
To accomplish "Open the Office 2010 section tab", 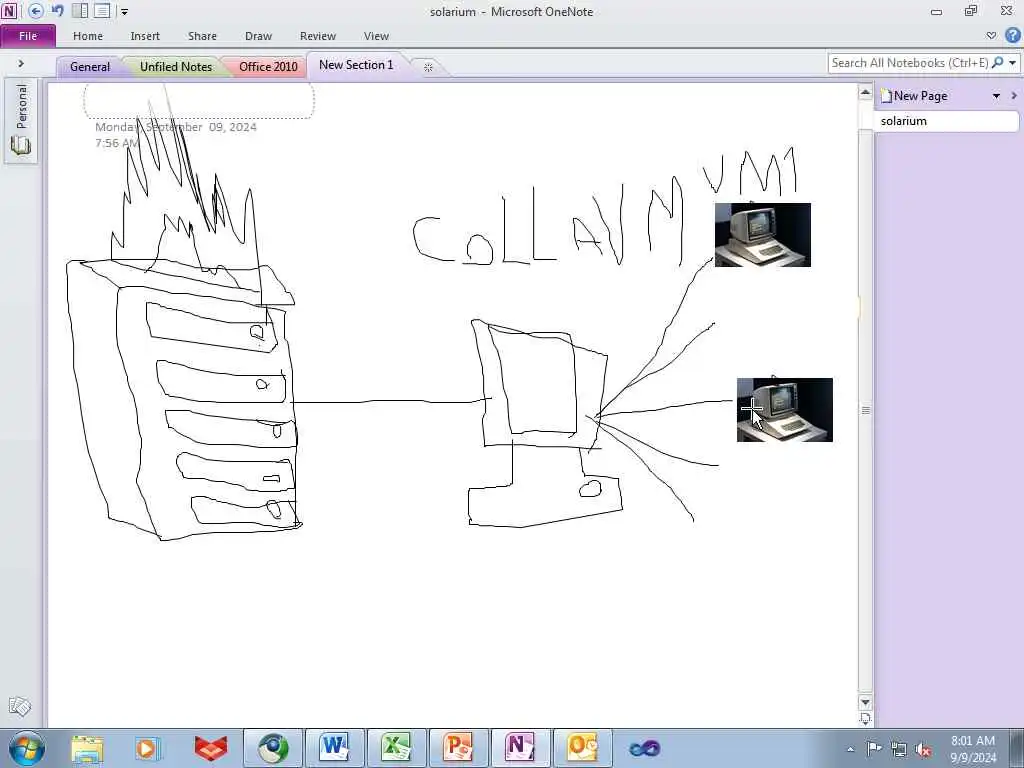I will (268, 67).
